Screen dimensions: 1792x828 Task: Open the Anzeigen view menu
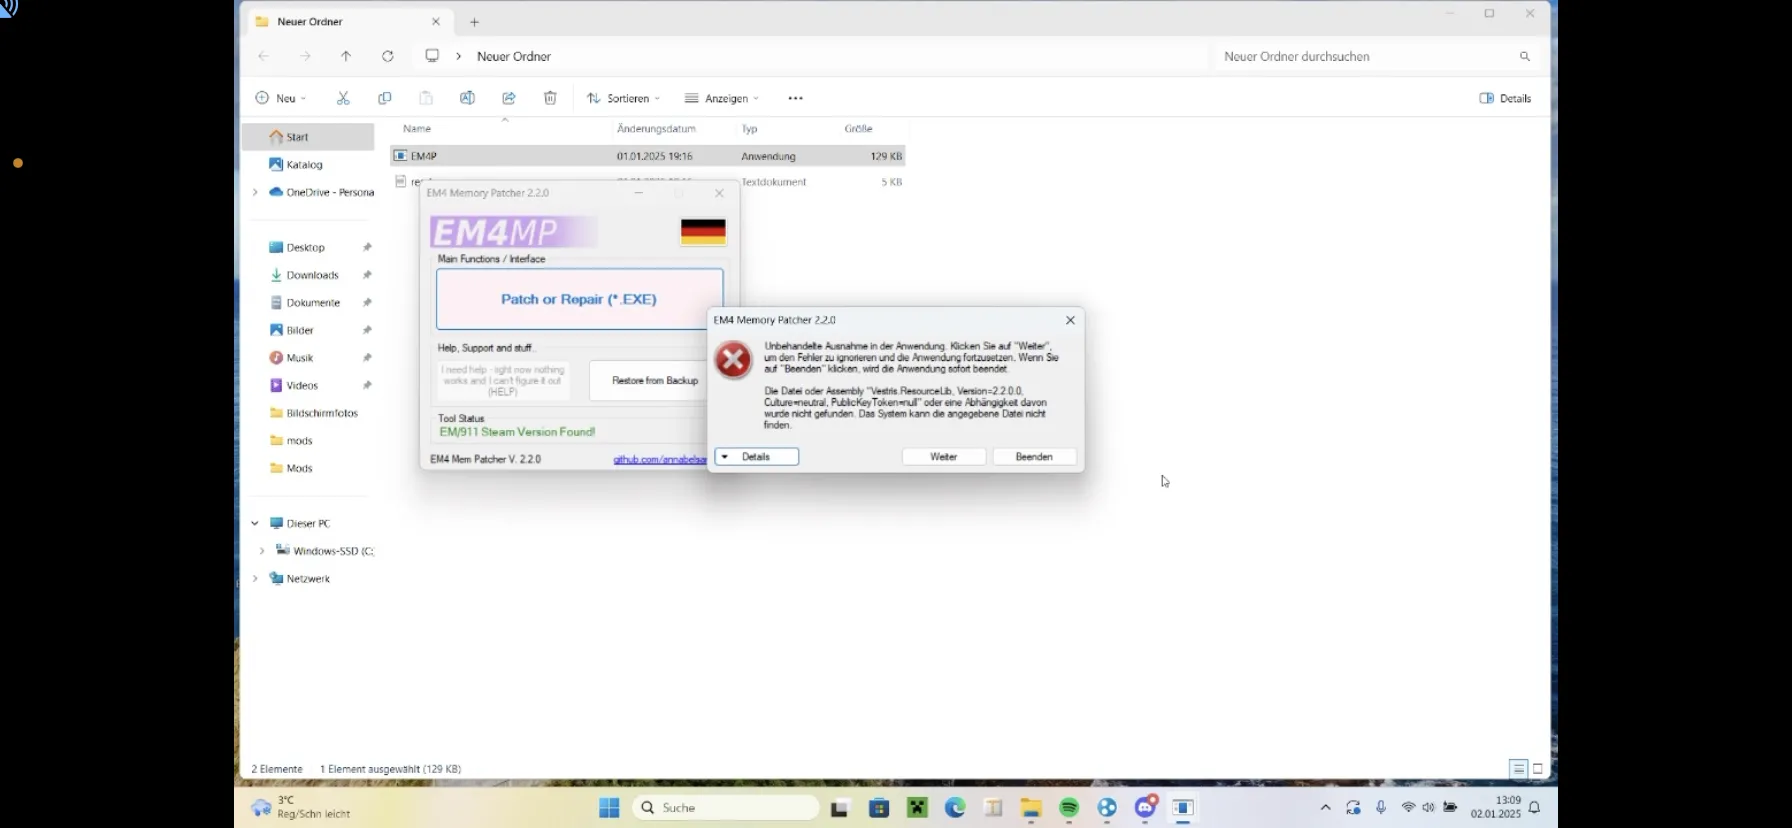pos(722,98)
